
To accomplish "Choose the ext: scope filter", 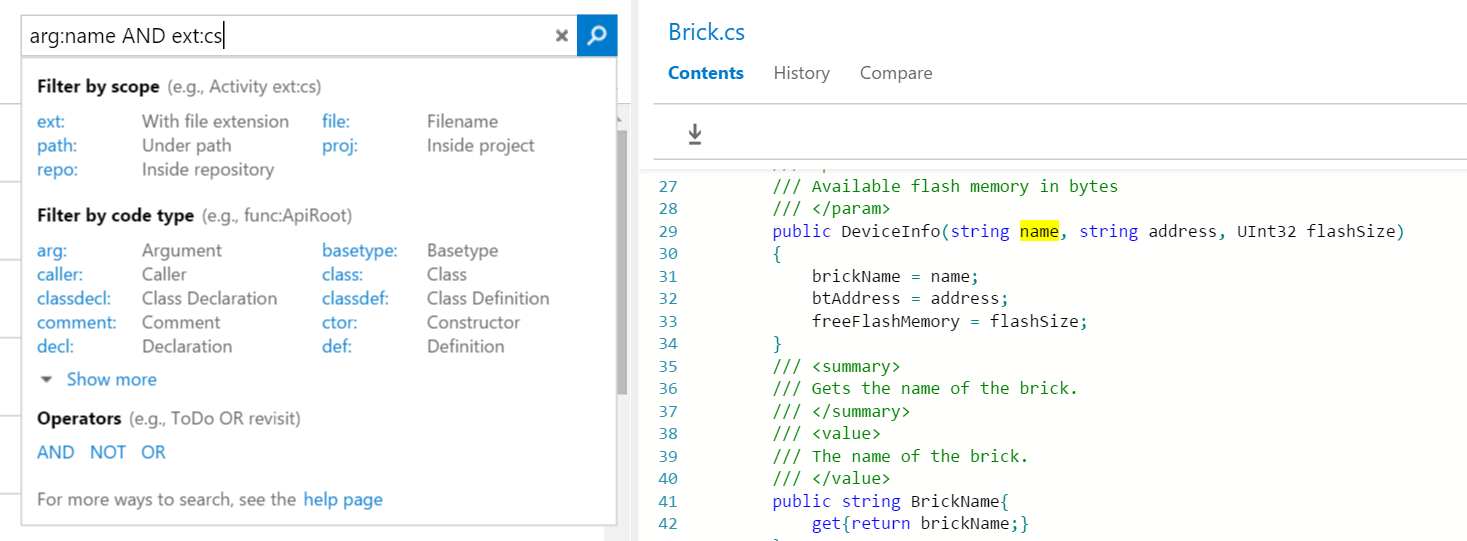I will (50, 121).
